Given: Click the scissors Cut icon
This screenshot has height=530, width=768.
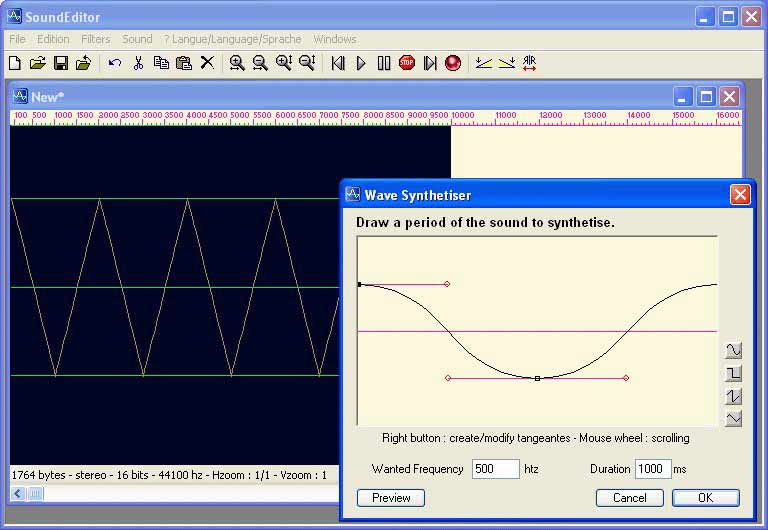Looking at the screenshot, I should coord(138,63).
